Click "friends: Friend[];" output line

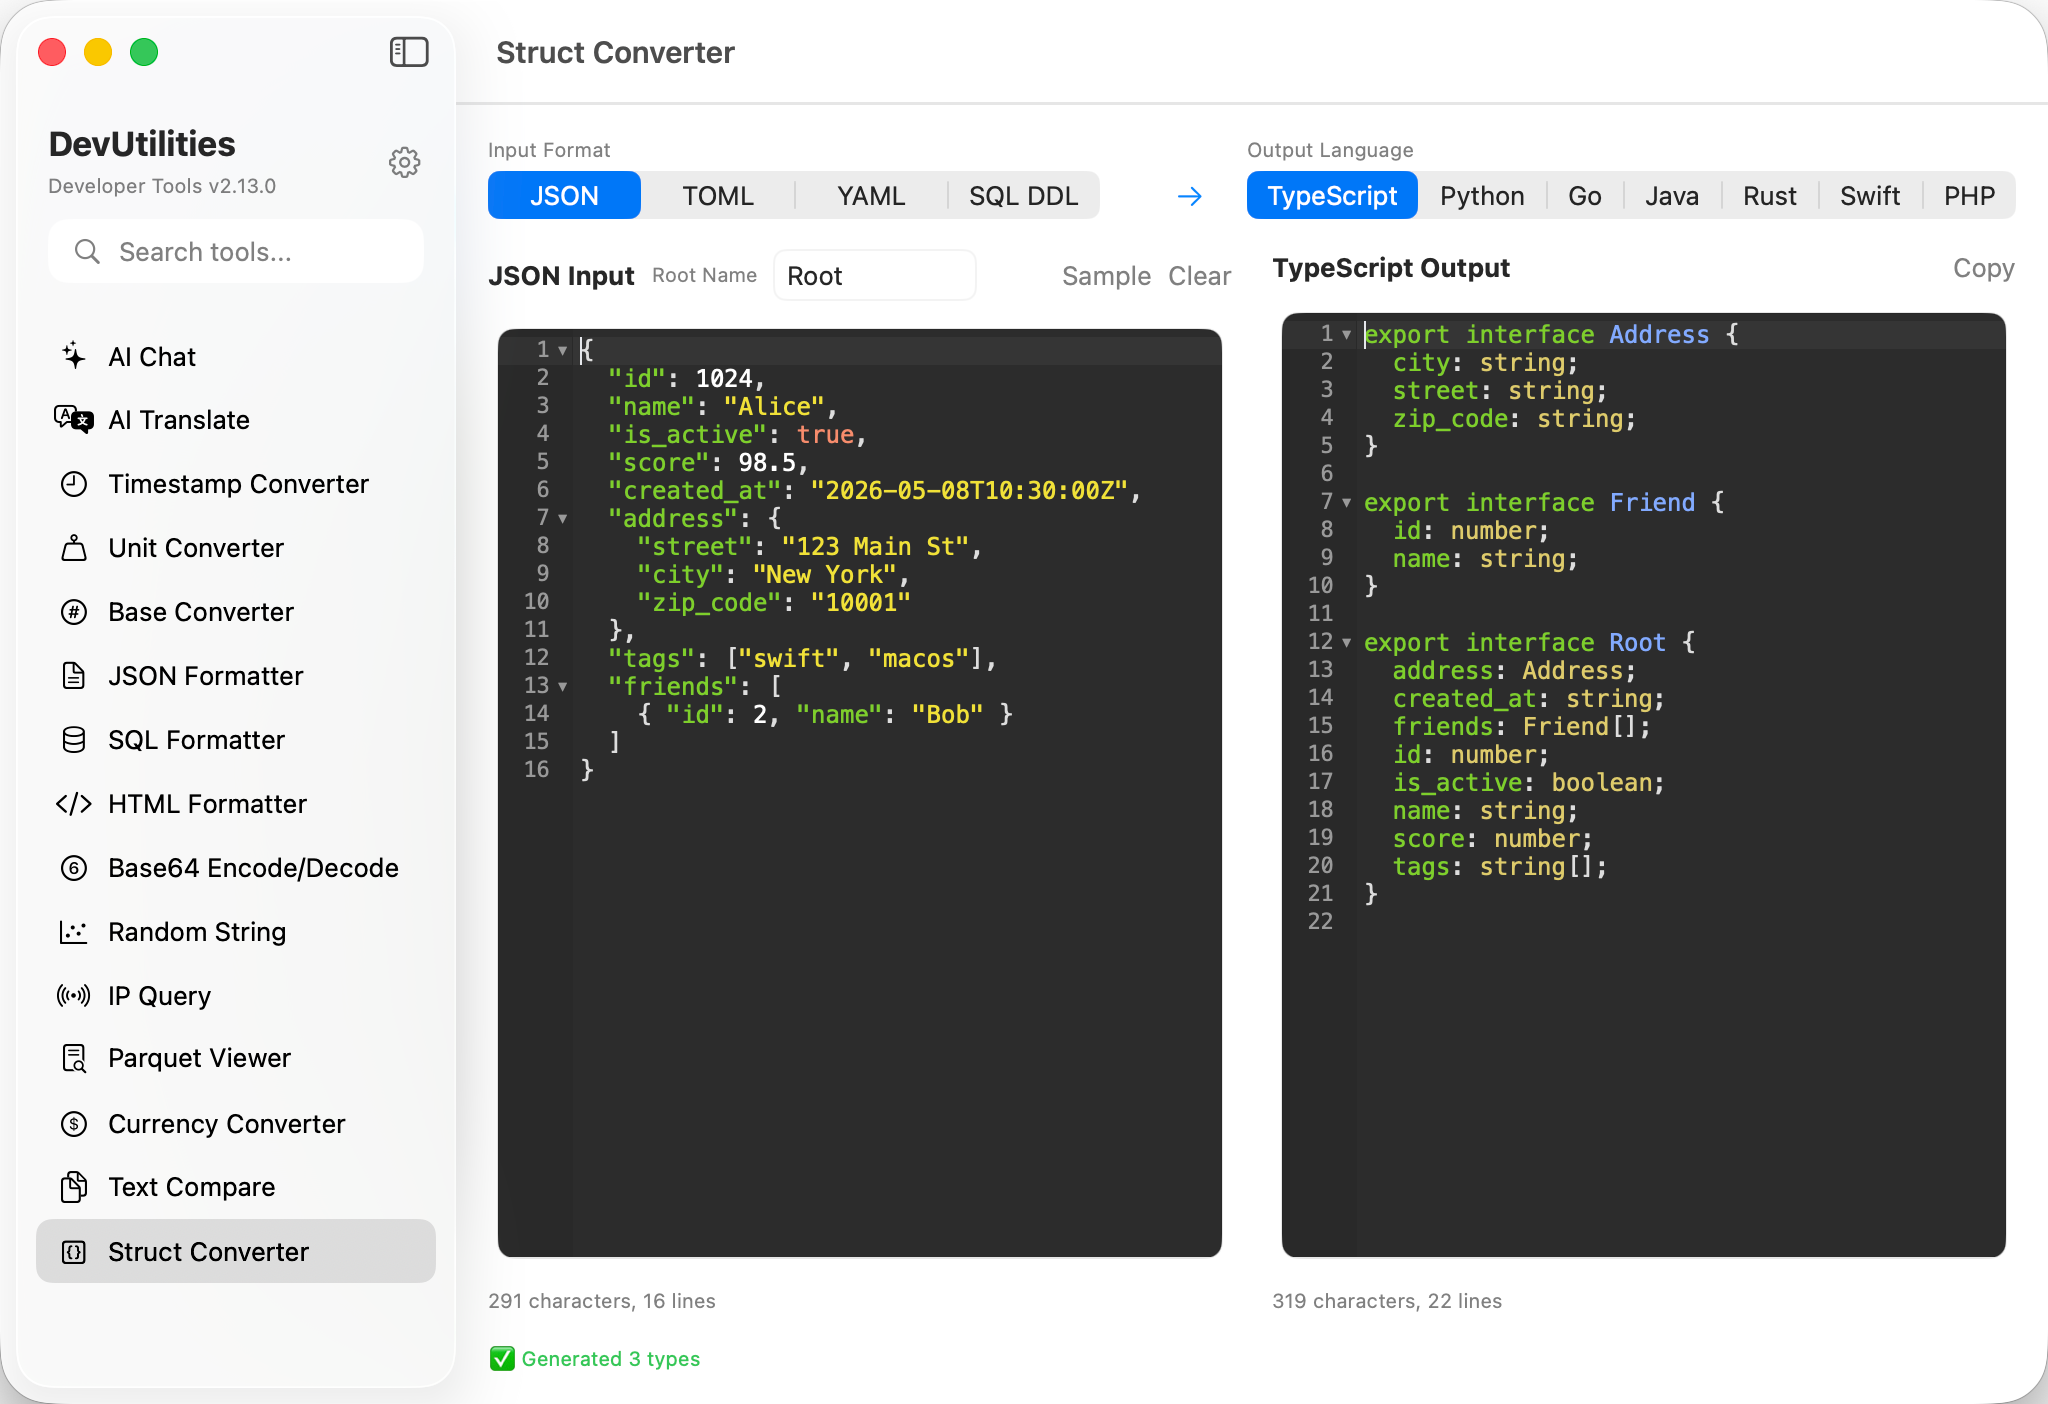1521,726
